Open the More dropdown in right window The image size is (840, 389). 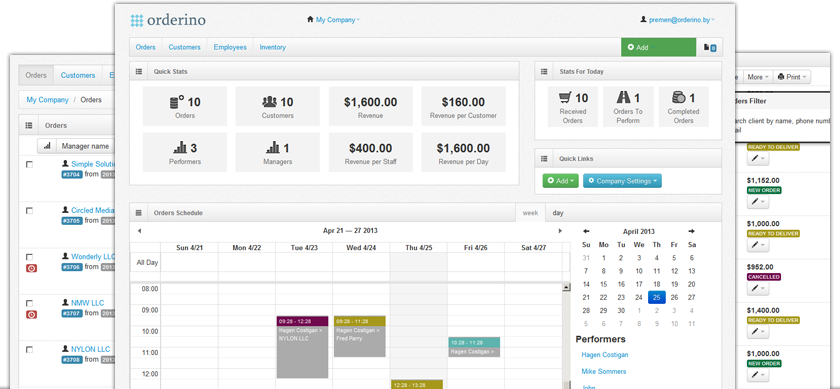[x=758, y=77]
